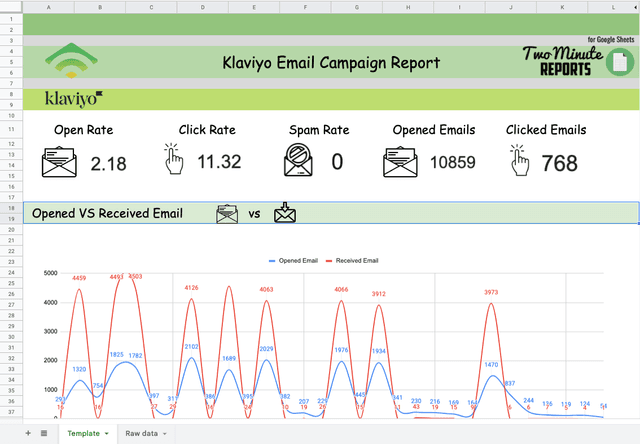The image size is (640, 444).
Task: Click the blue data label 1976
Action: pyautogui.click(x=341, y=350)
